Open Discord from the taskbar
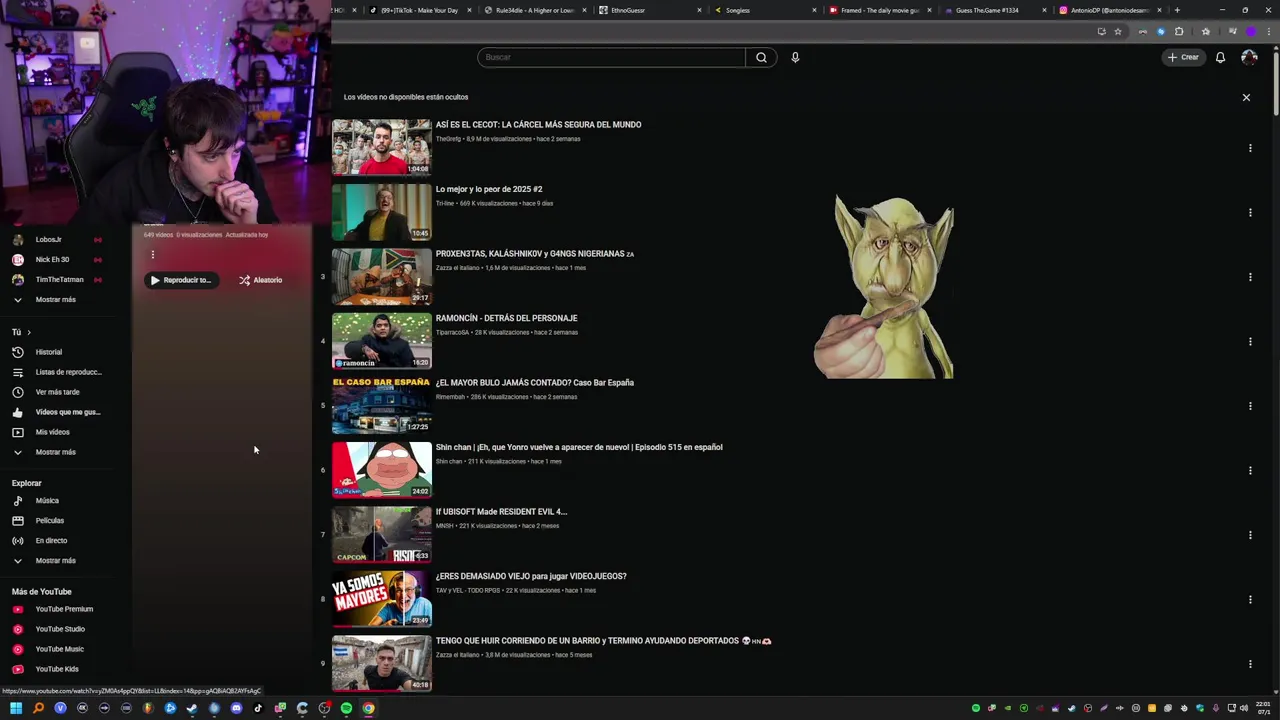 [x=236, y=708]
